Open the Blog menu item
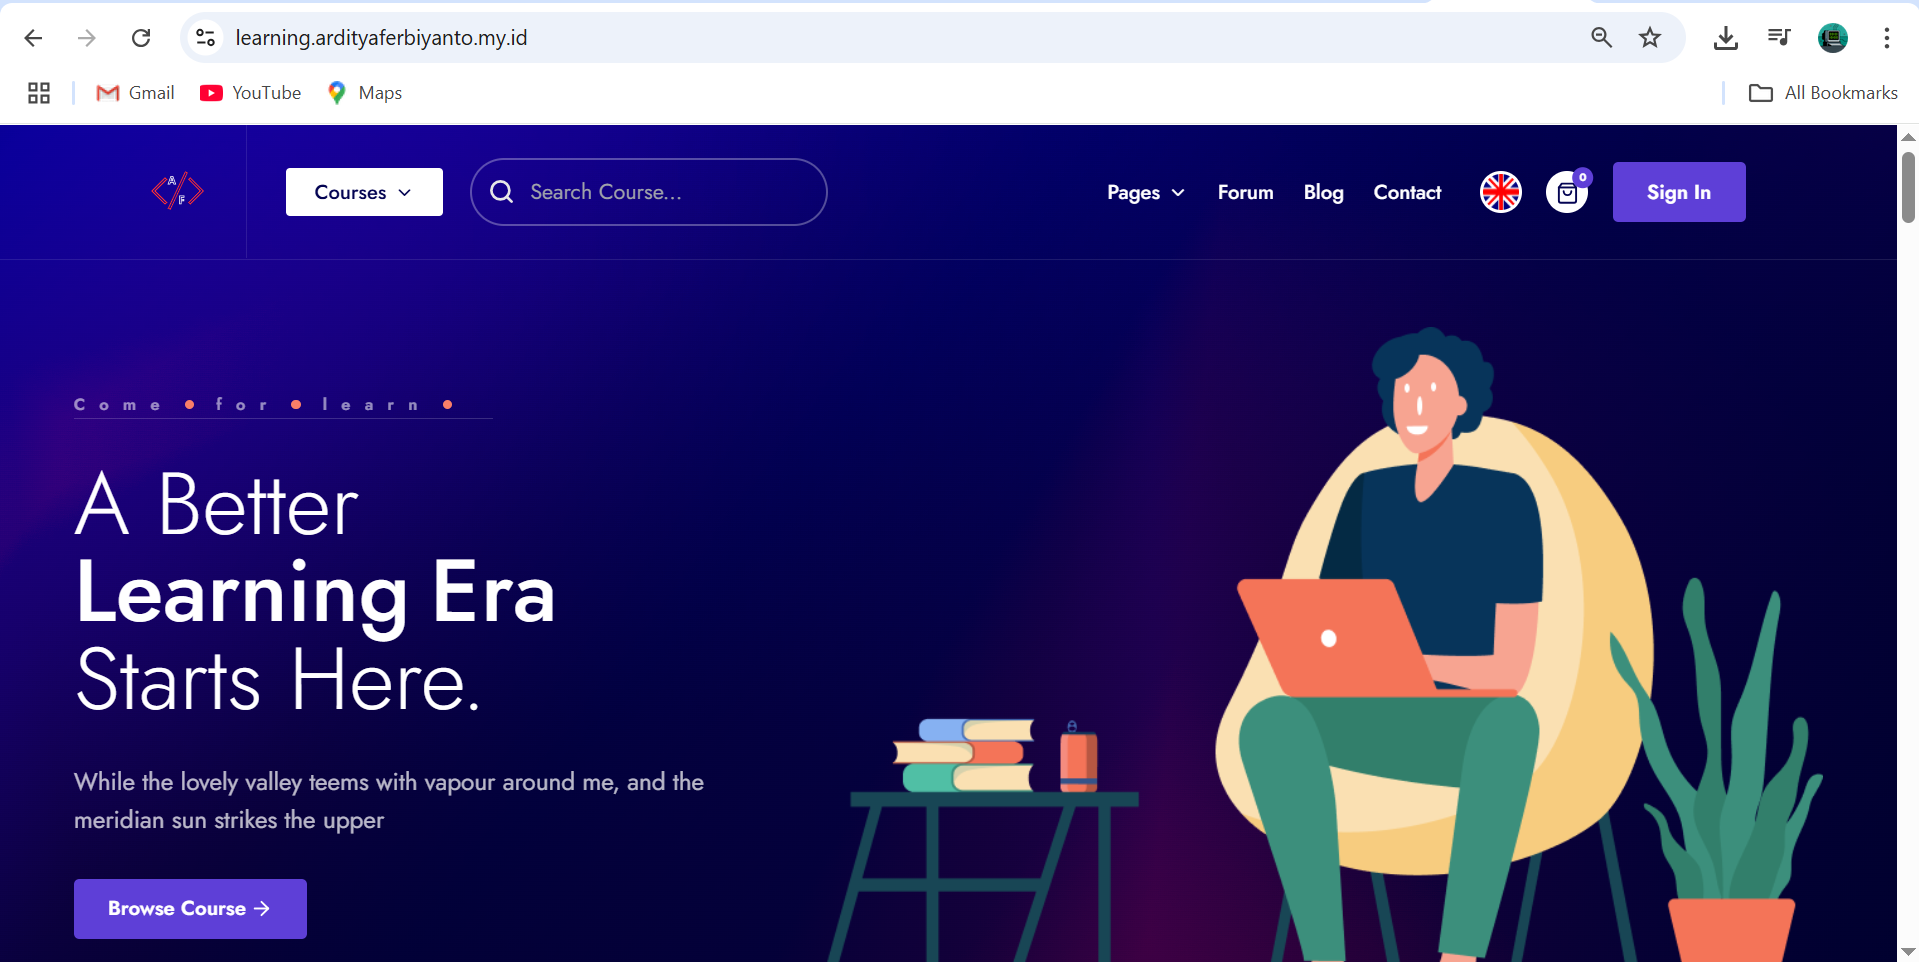The image size is (1919, 962). point(1324,192)
